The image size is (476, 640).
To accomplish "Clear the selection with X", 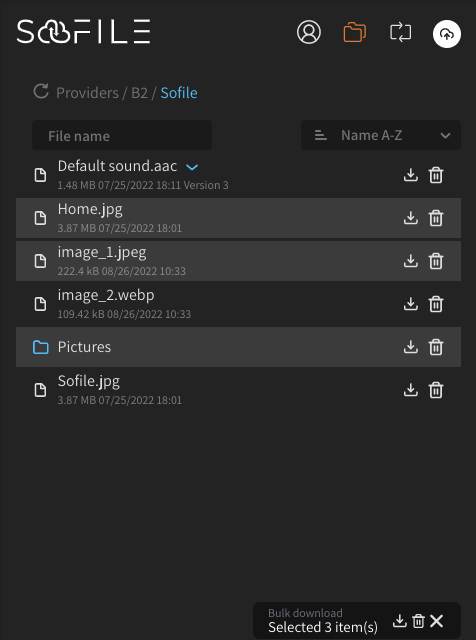I will (436, 621).
